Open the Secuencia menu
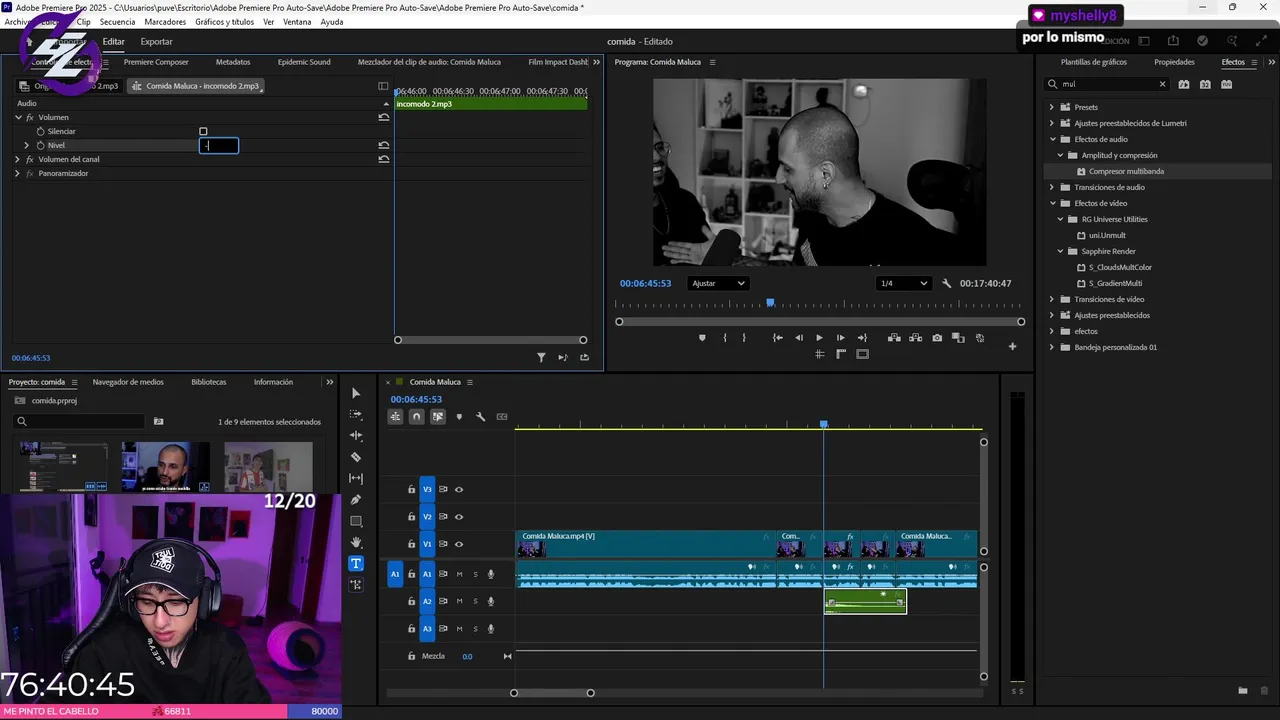Image resolution: width=1280 pixels, height=720 pixels. pos(117,22)
